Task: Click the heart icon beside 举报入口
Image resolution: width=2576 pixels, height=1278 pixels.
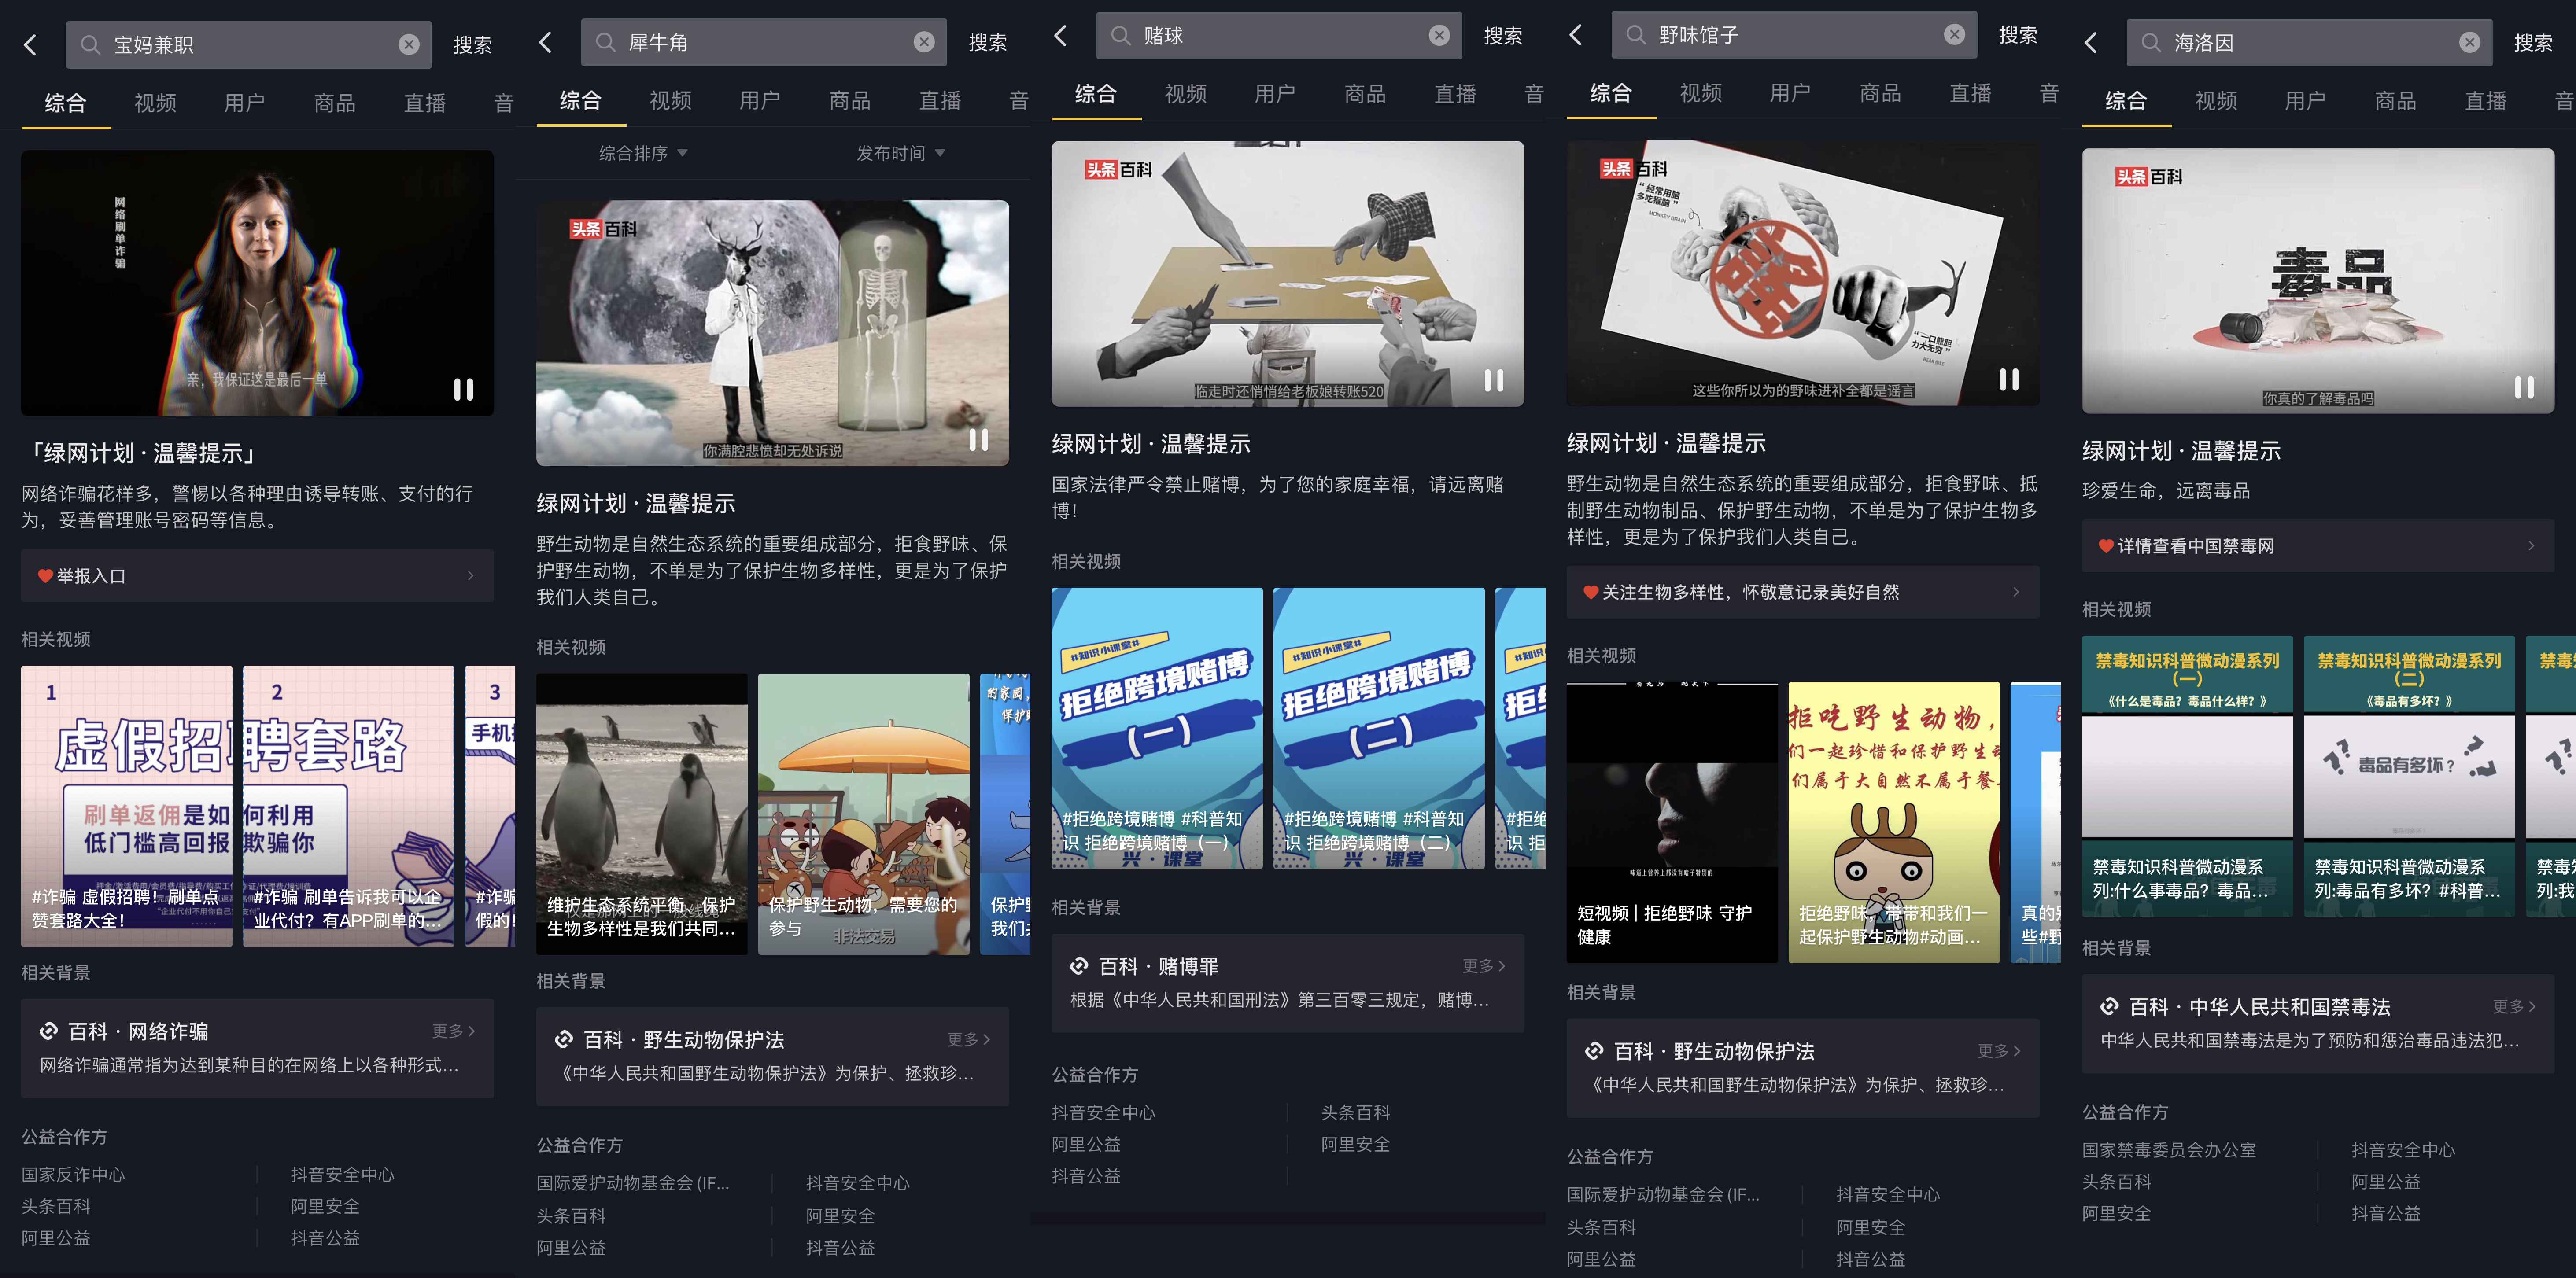Action: click(x=45, y=576)
